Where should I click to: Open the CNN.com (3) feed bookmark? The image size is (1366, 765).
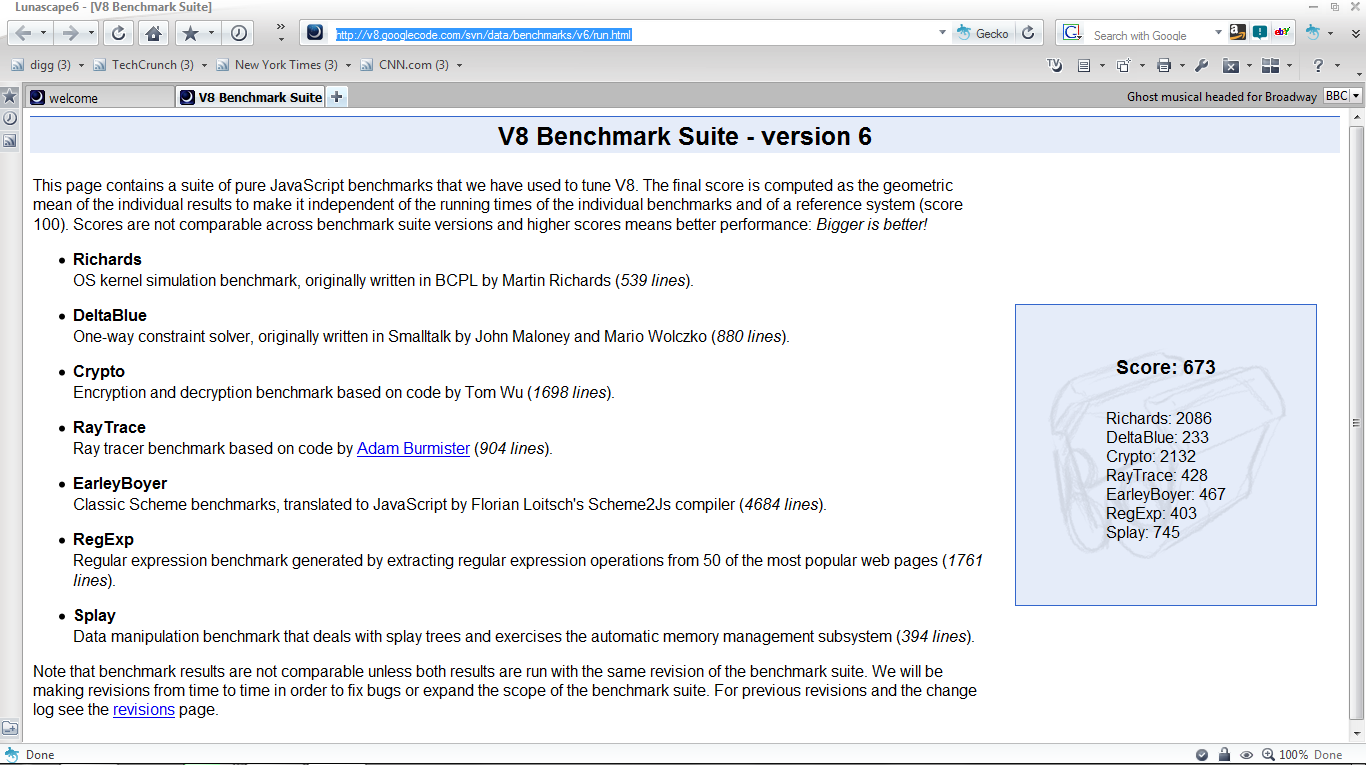406,65
